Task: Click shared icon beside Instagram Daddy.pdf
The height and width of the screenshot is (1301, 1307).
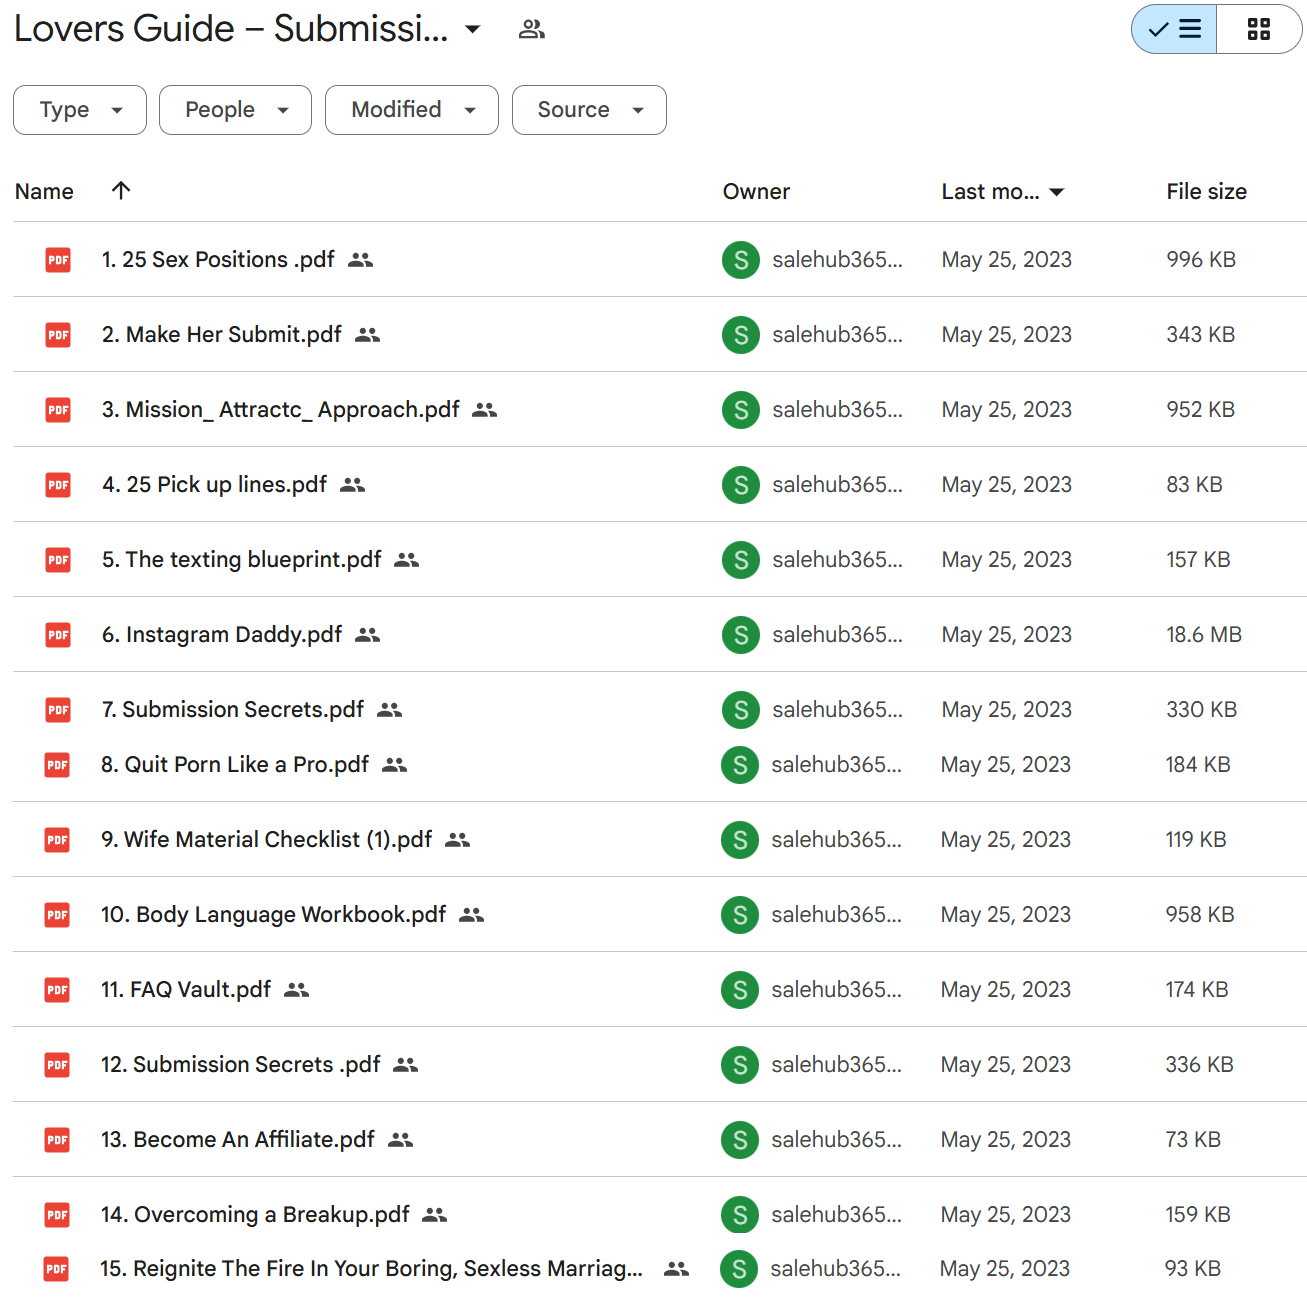Action: [x=368, y=635]
